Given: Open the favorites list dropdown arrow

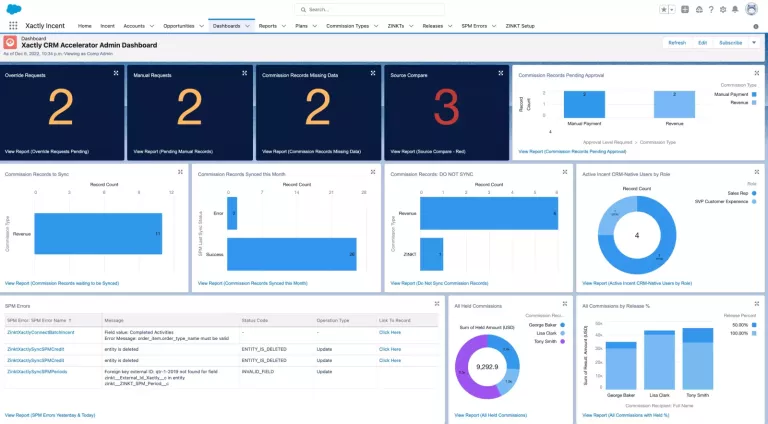Looking at the screenshot, I should [672, 9].
